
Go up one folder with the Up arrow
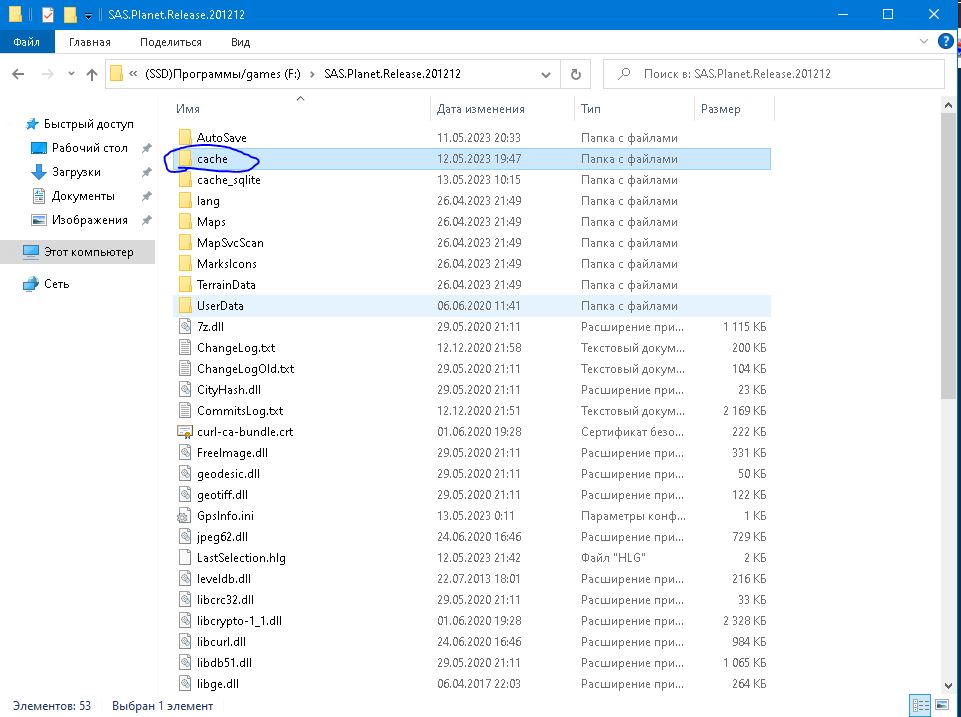click(x=92, y=74)
